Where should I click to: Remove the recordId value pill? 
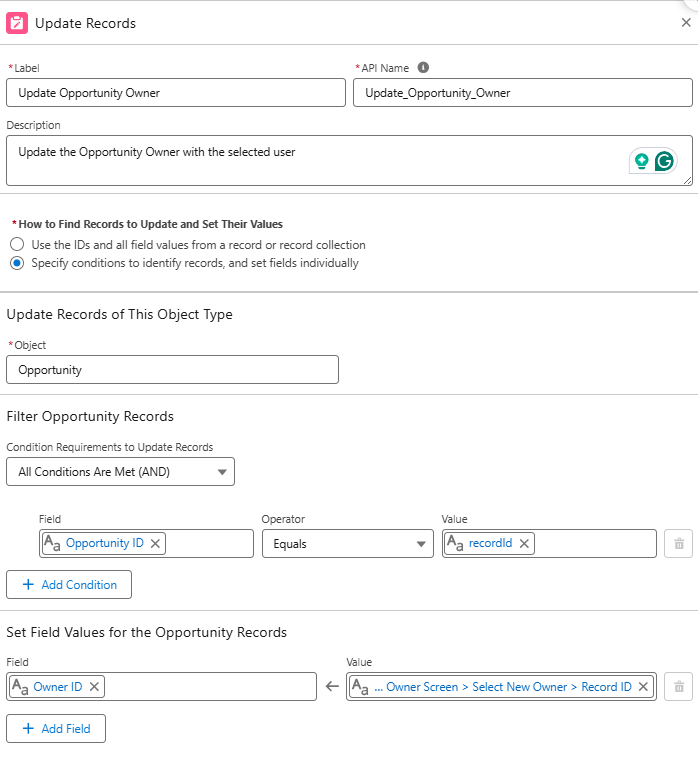[x=524, y=544]
